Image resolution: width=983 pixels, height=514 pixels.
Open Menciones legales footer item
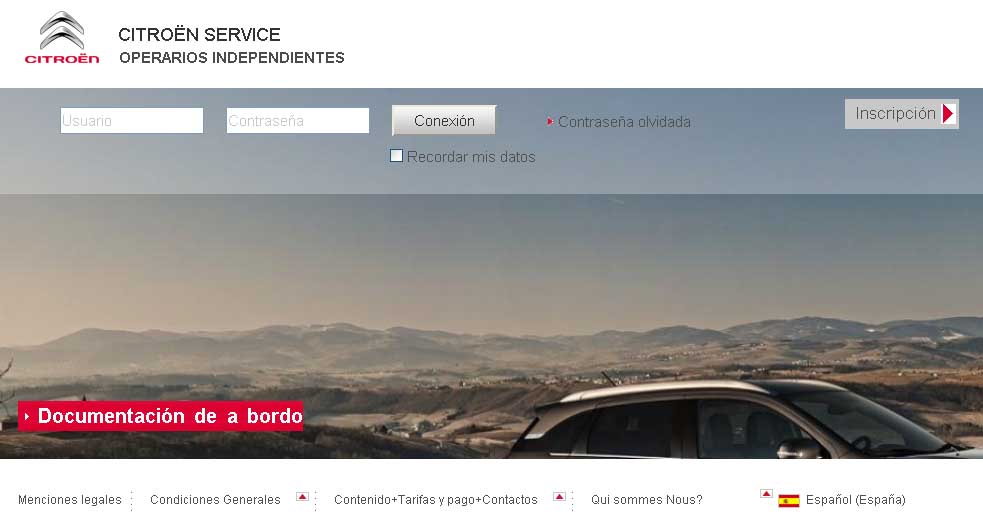70,500
